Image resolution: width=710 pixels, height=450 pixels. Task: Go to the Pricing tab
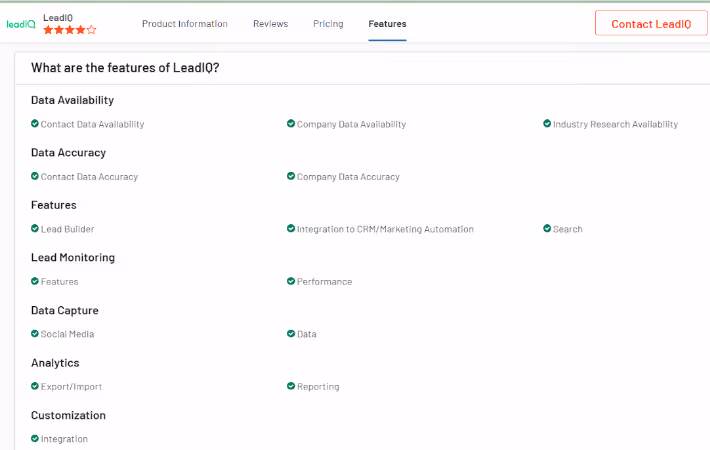click(x=328, y=24)
